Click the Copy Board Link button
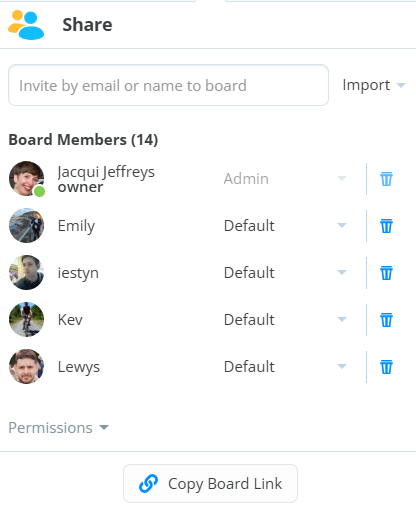Screen dimensions: 416x517 click(210, 483)
